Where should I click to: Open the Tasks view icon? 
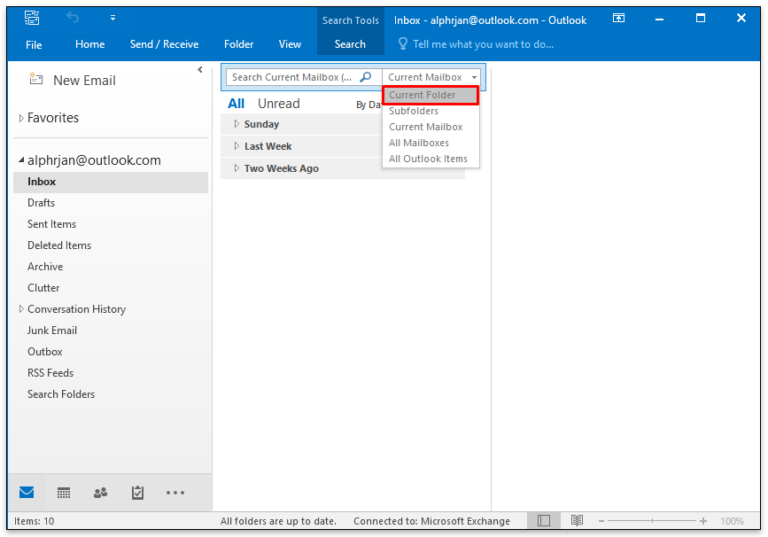(x=138, y=492)
